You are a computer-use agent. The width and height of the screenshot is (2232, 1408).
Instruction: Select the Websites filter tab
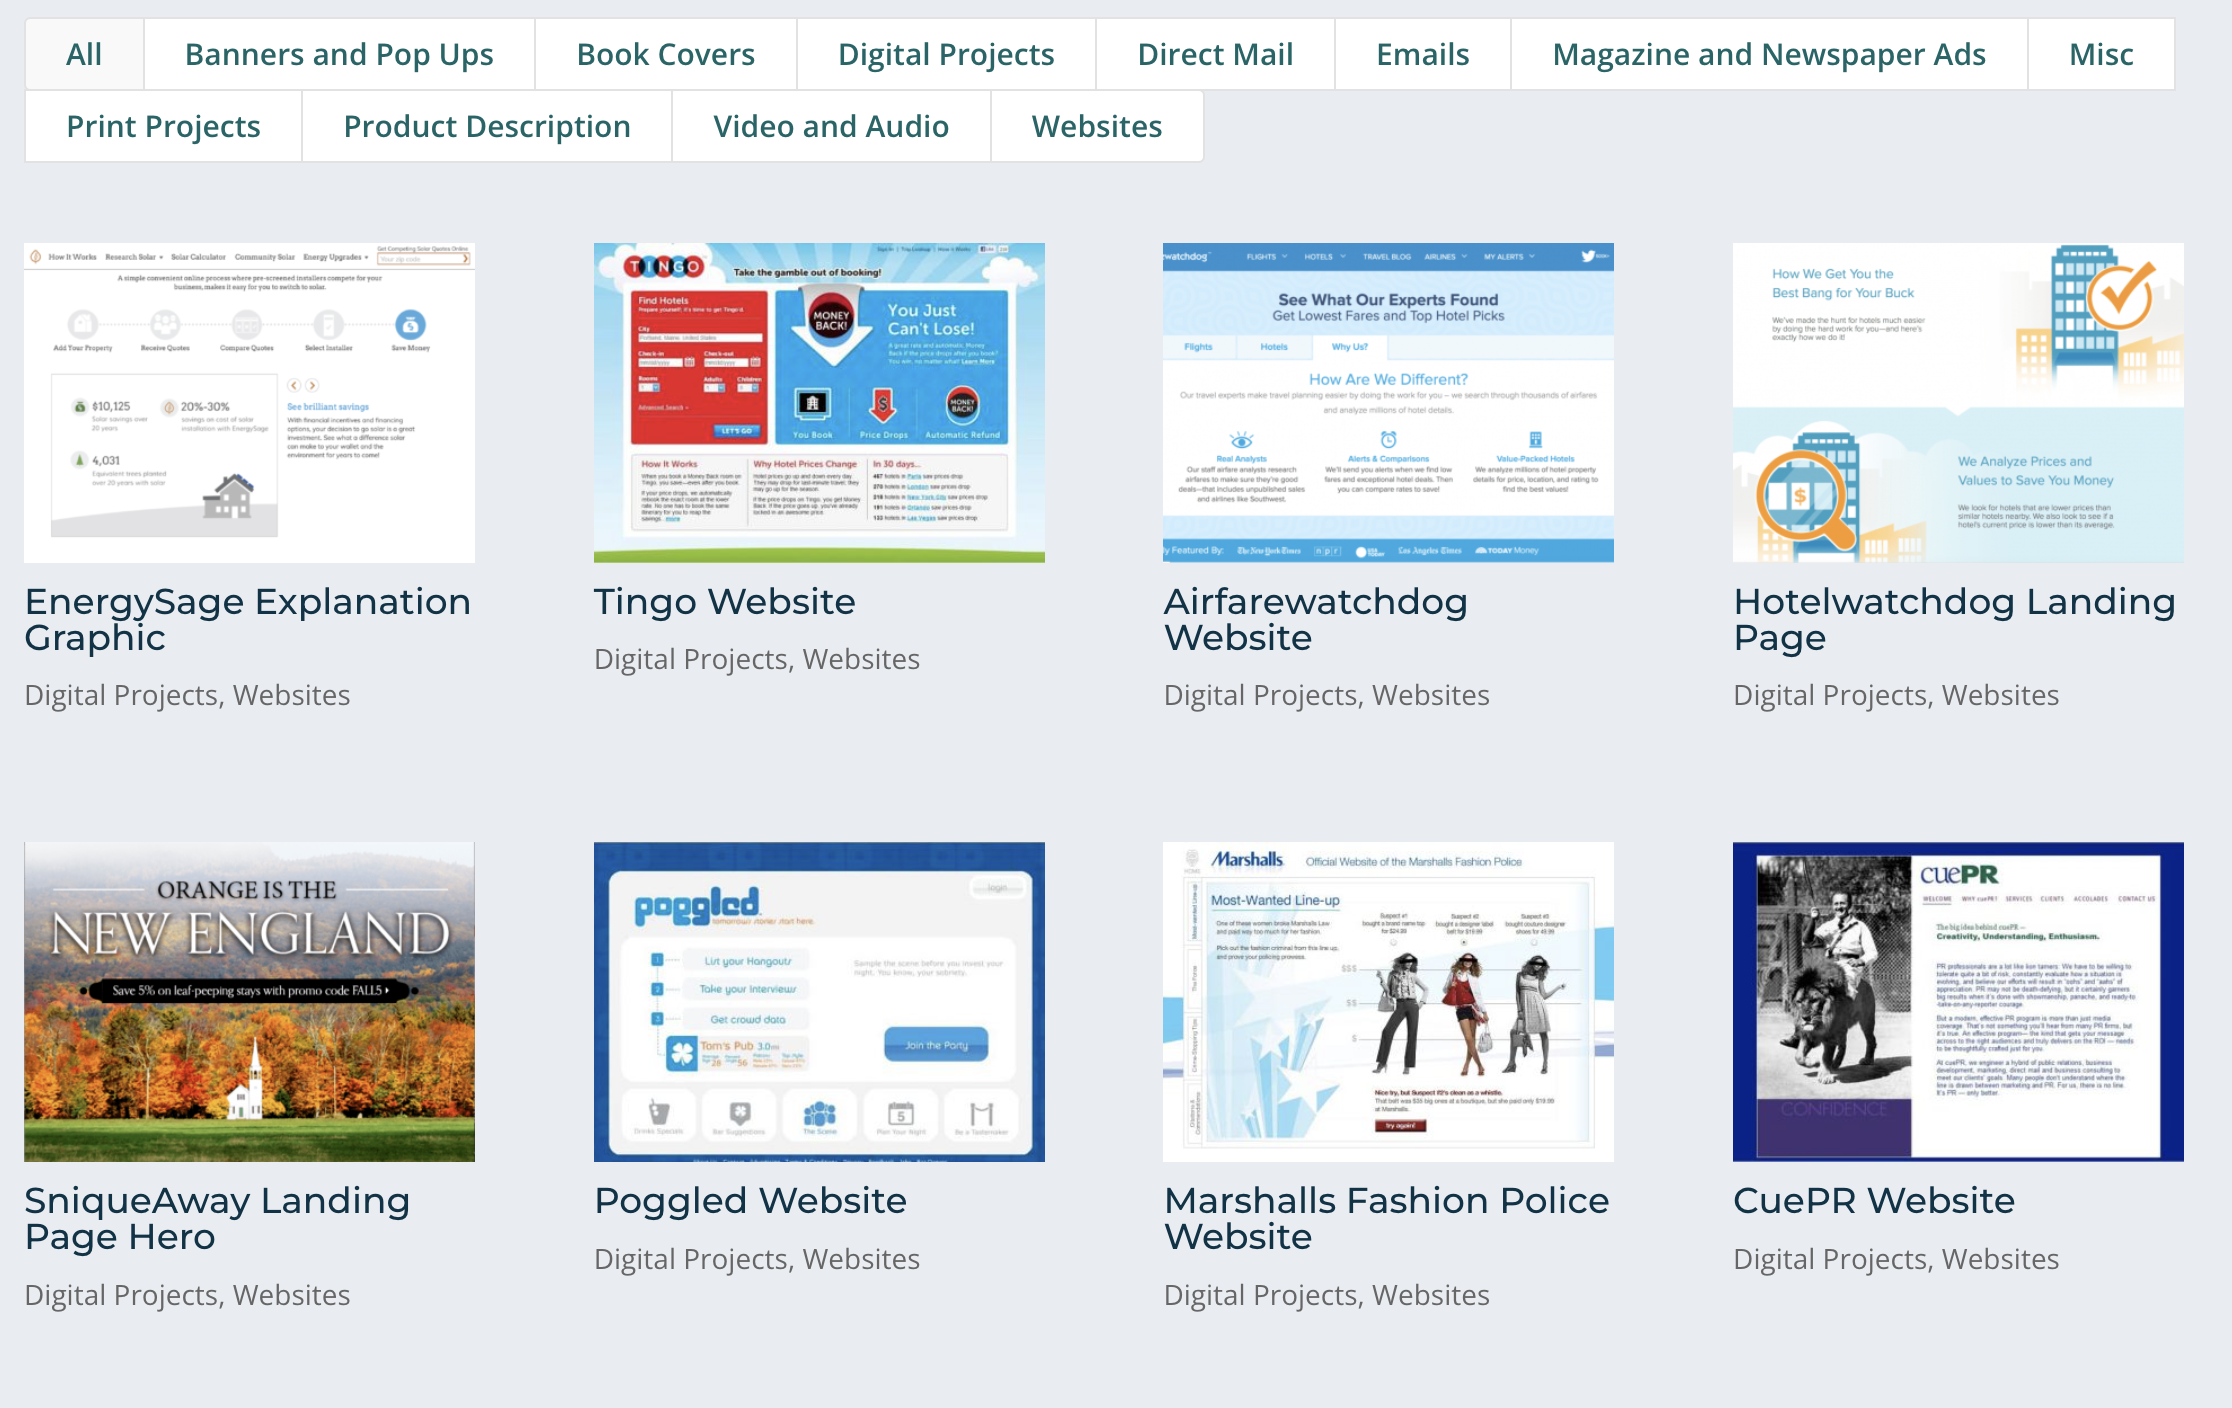click(x=1097, y=126)
